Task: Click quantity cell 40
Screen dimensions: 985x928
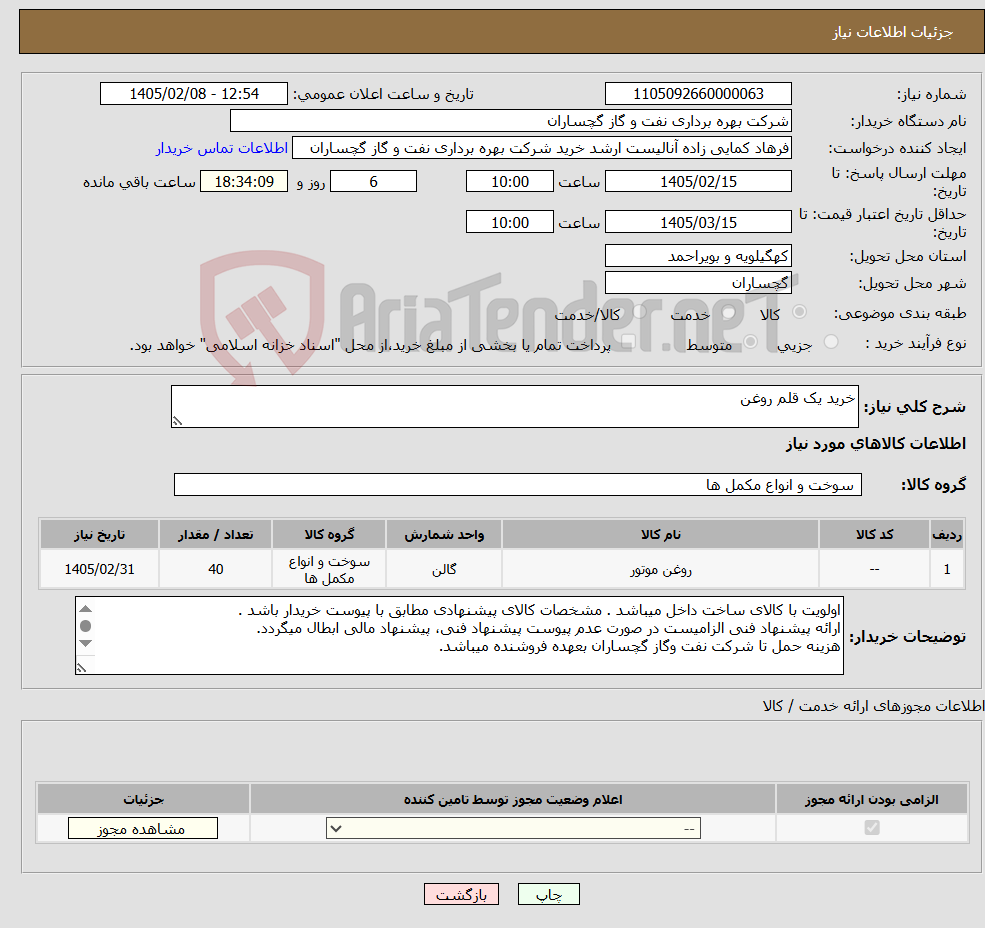Action: tap(215, 569)
